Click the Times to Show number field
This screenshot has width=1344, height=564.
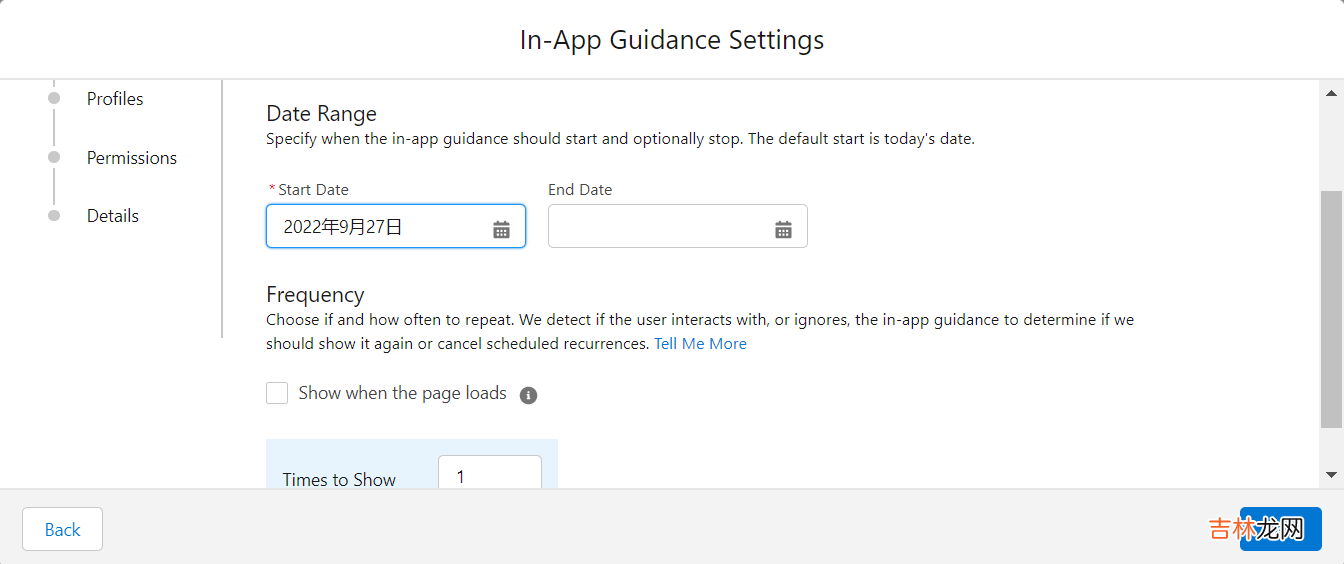coord(489,475)
